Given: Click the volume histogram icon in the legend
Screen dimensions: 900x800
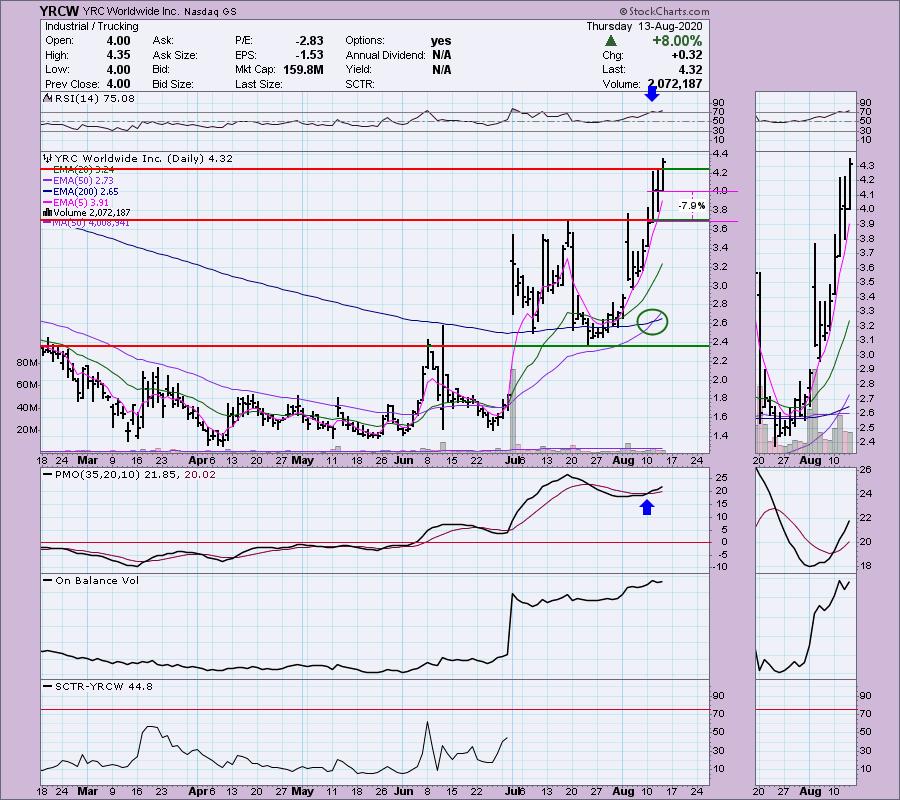Looking at the screenshot, I should [48, 213].
